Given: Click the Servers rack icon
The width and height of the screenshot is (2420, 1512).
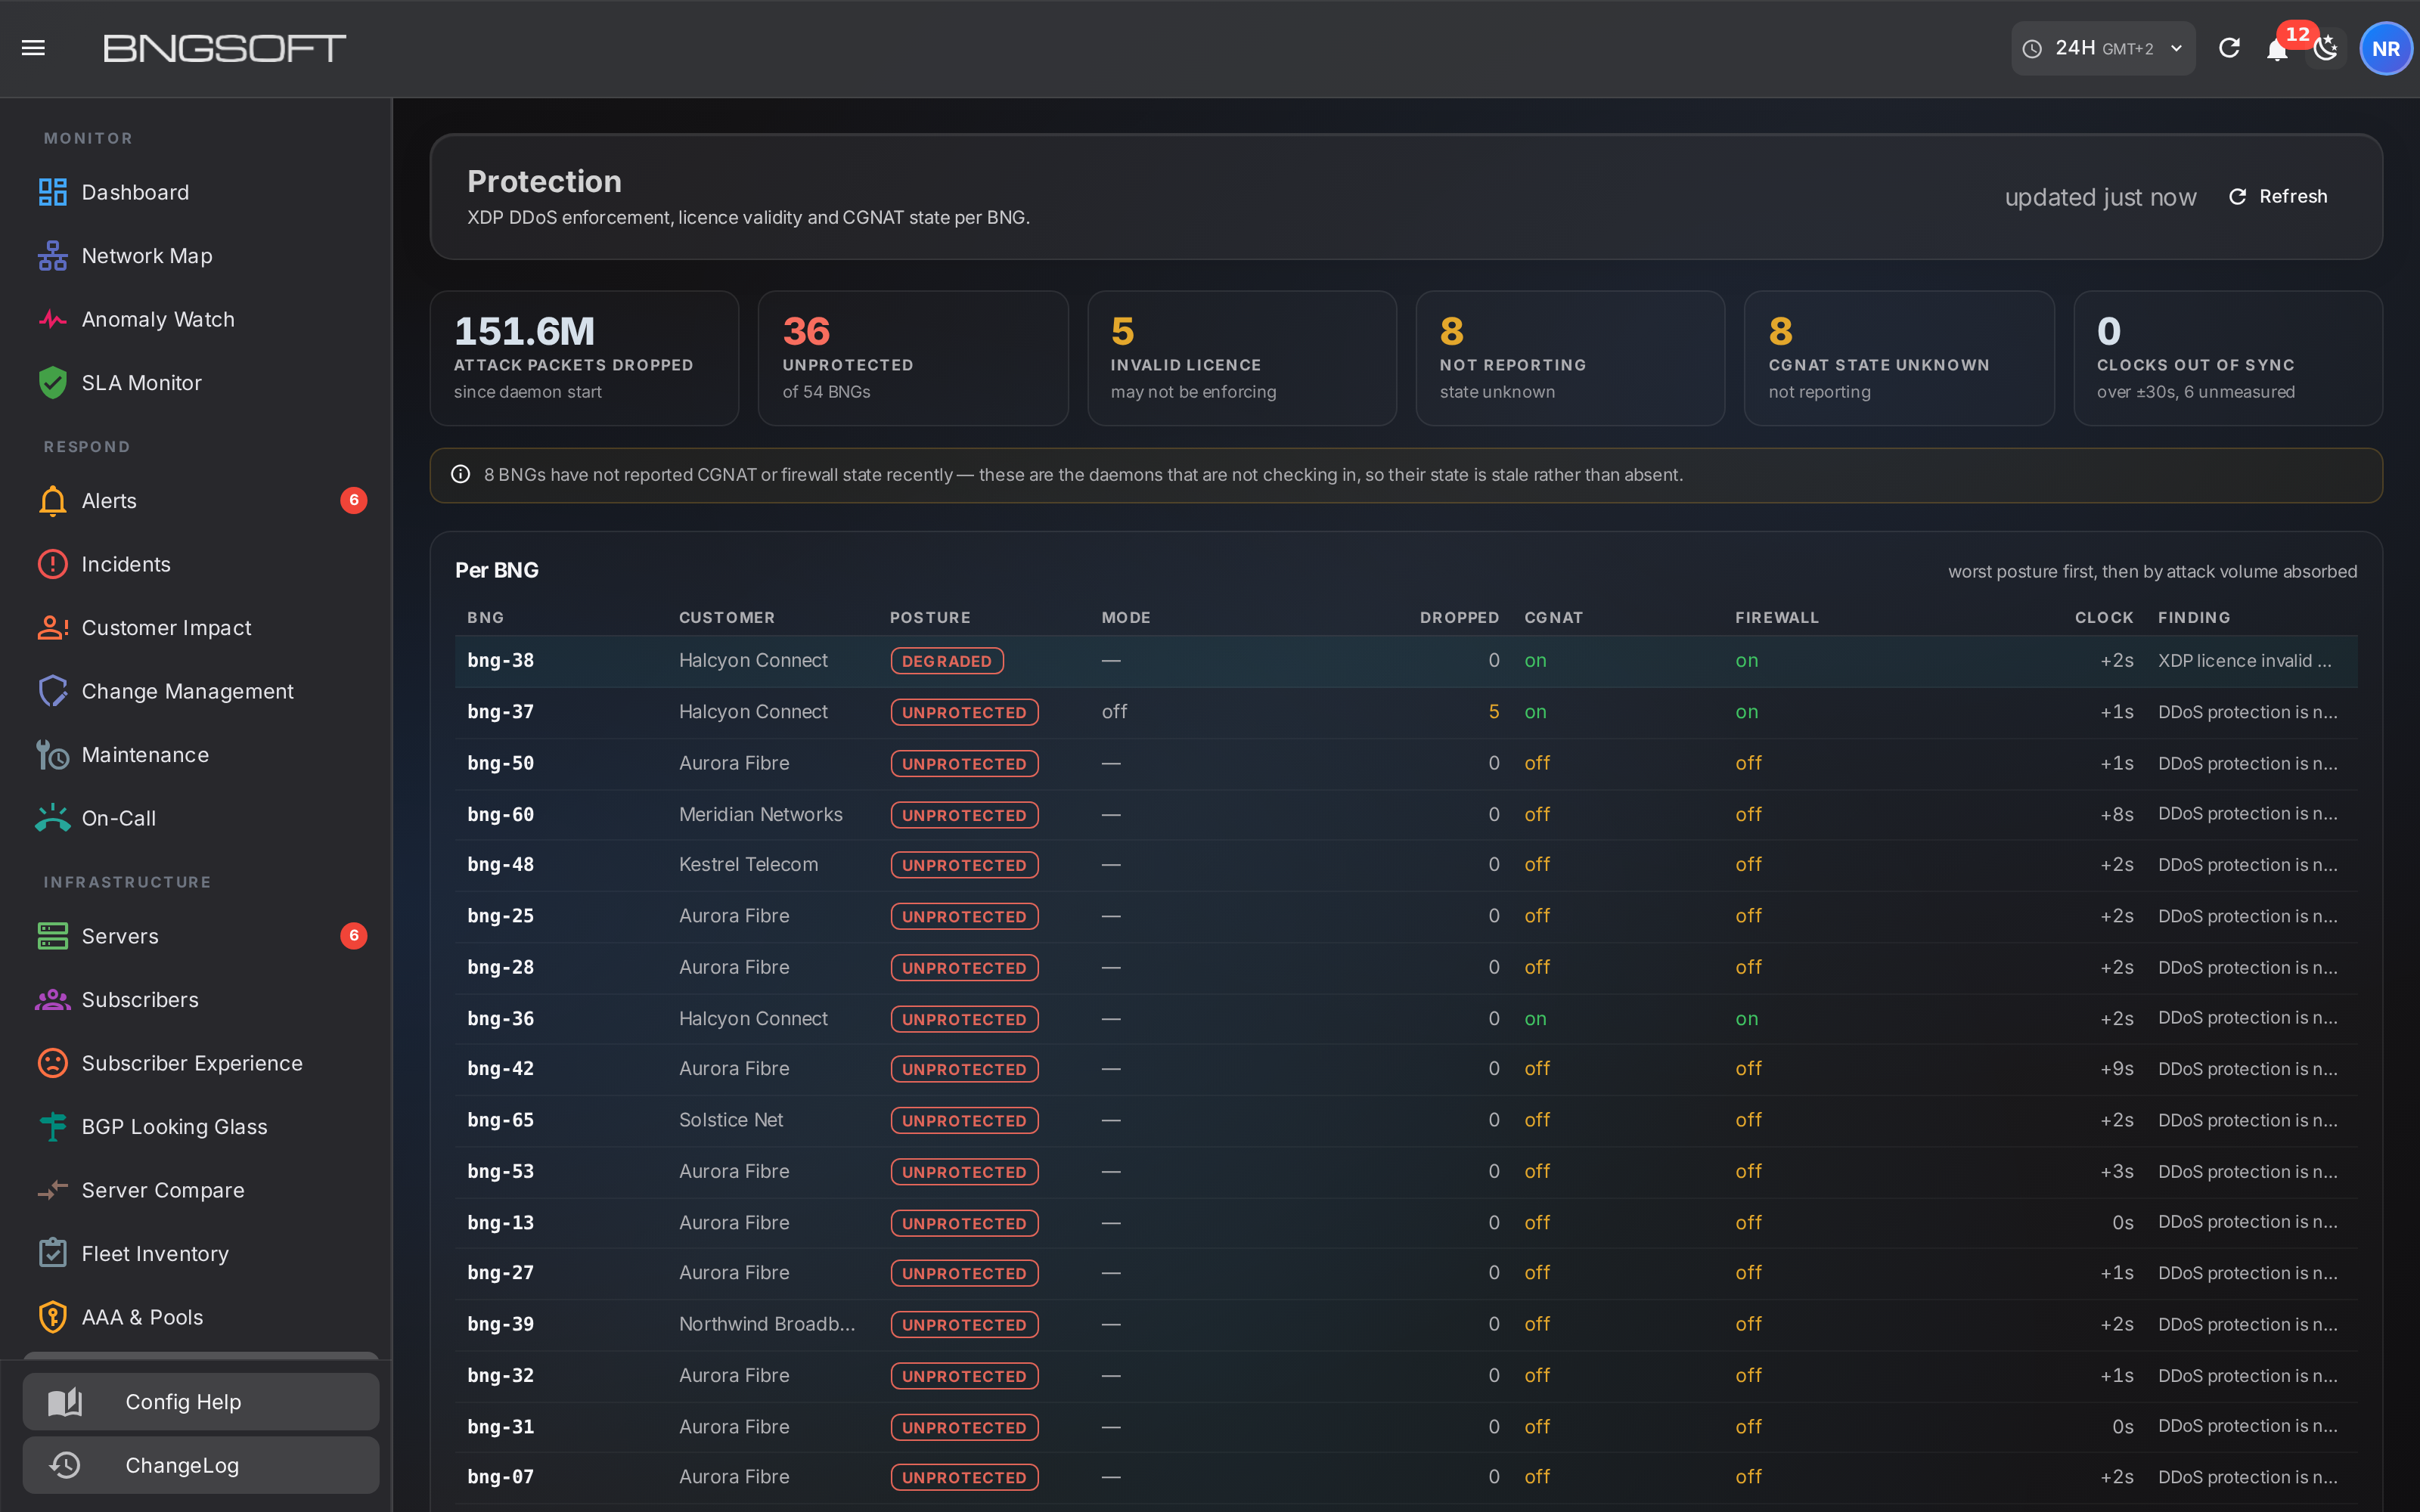Looking at the screenshot, I should point(53,936).
